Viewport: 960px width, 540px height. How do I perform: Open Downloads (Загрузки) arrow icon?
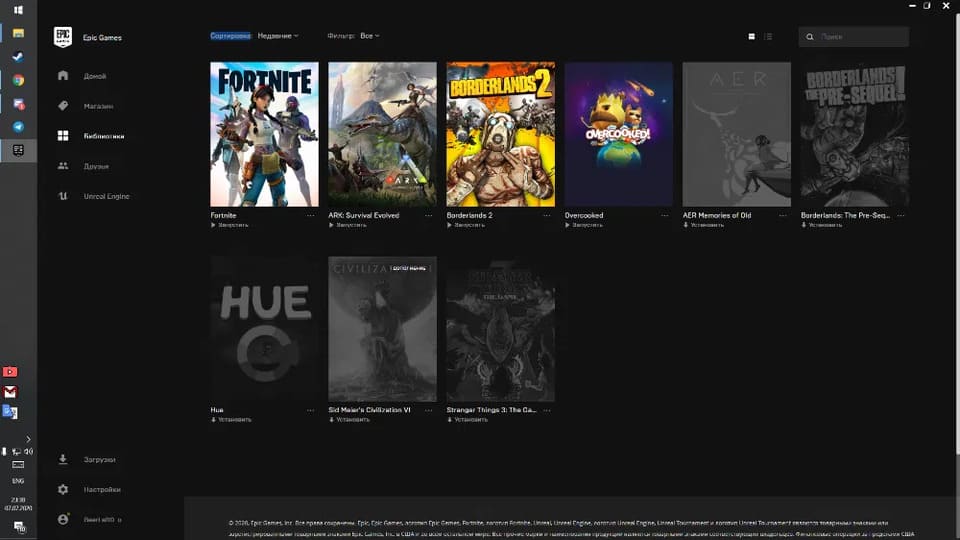coord(63,460)
